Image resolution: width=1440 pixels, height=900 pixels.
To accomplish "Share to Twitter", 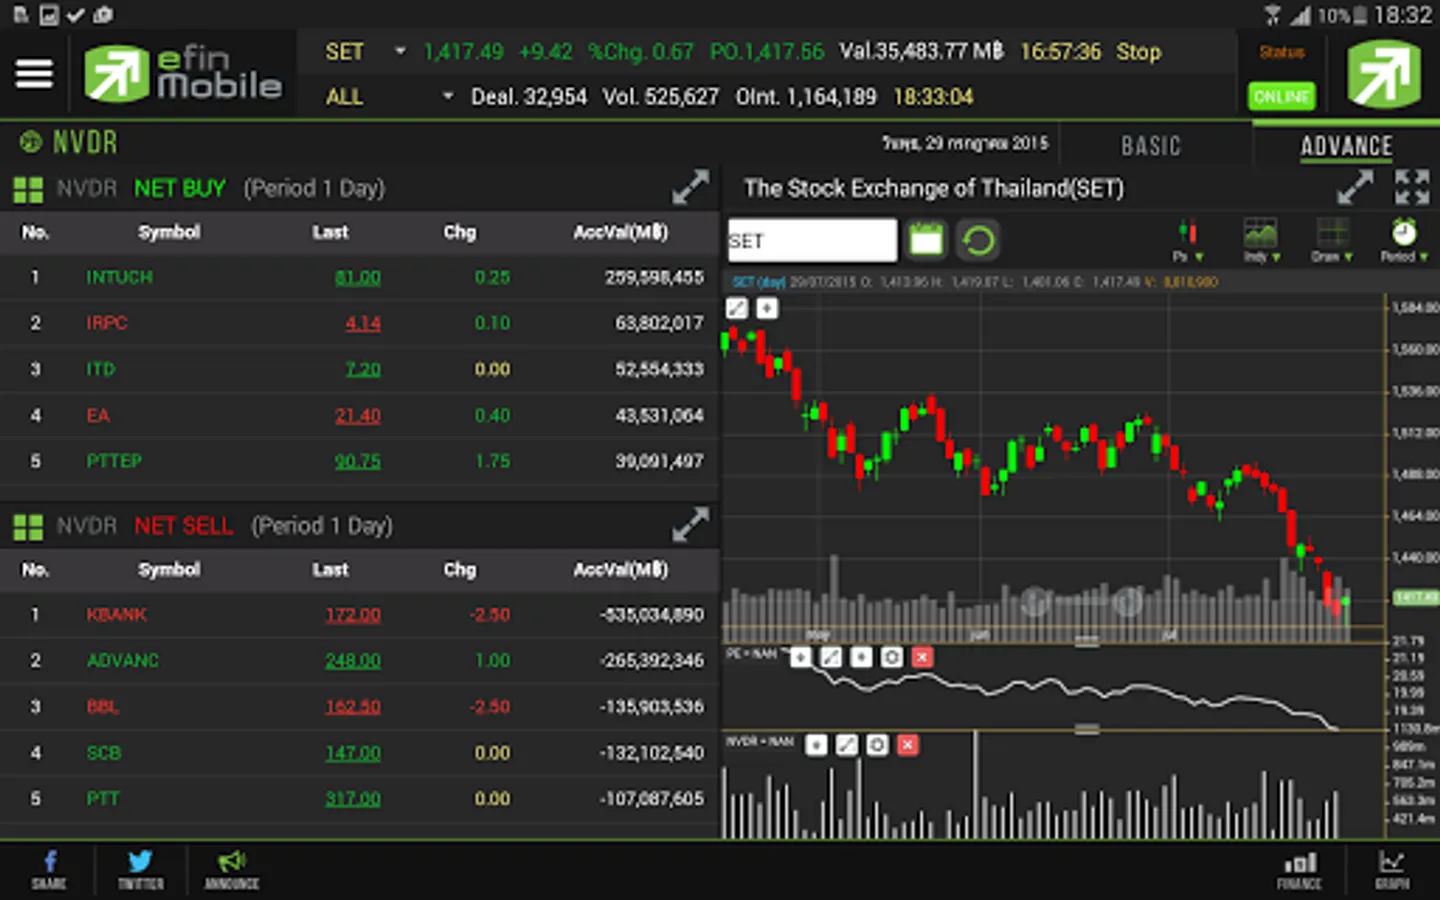I will (x=140, y=870).
